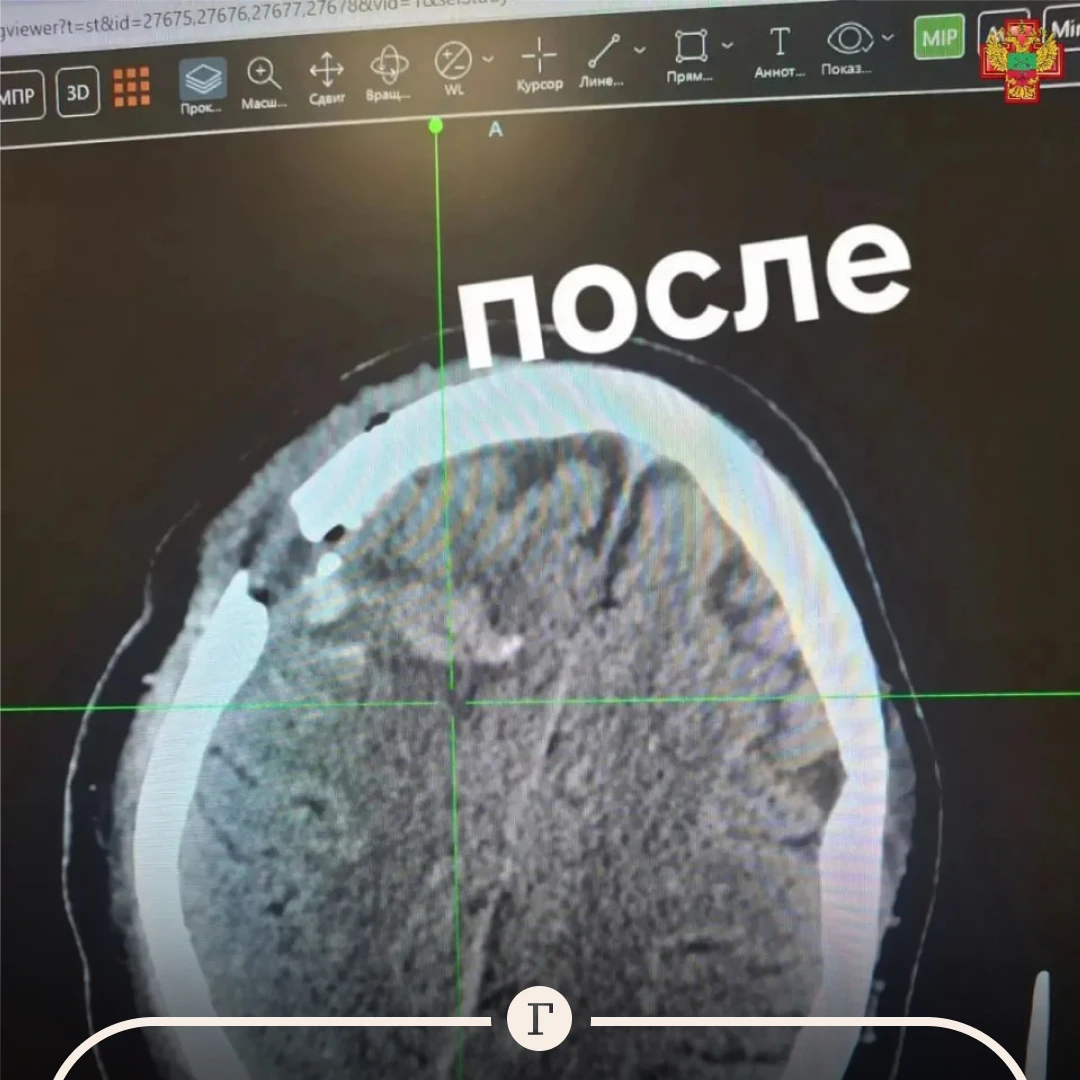Pick the Аннот... text annotation tool
The width and height of the screenshot is (1080, 1080).
coord(779,52)
